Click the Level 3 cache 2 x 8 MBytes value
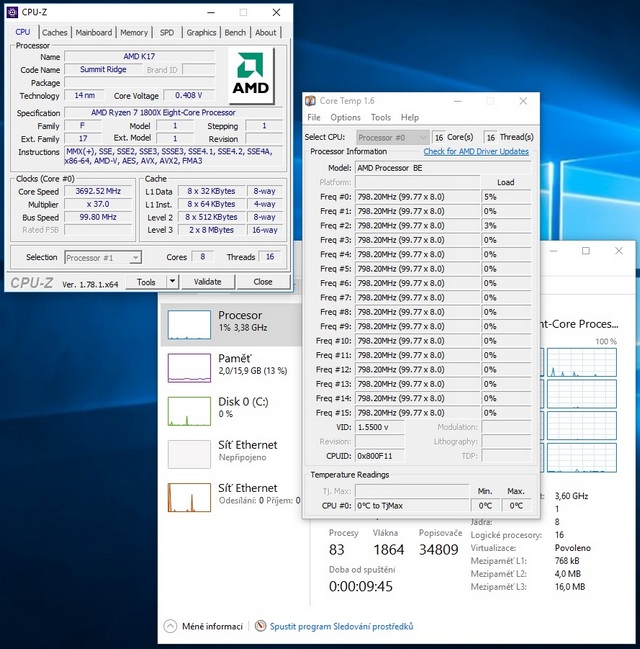Image resolution: width=640 pixels, height=649 pixels. point(212,230)
